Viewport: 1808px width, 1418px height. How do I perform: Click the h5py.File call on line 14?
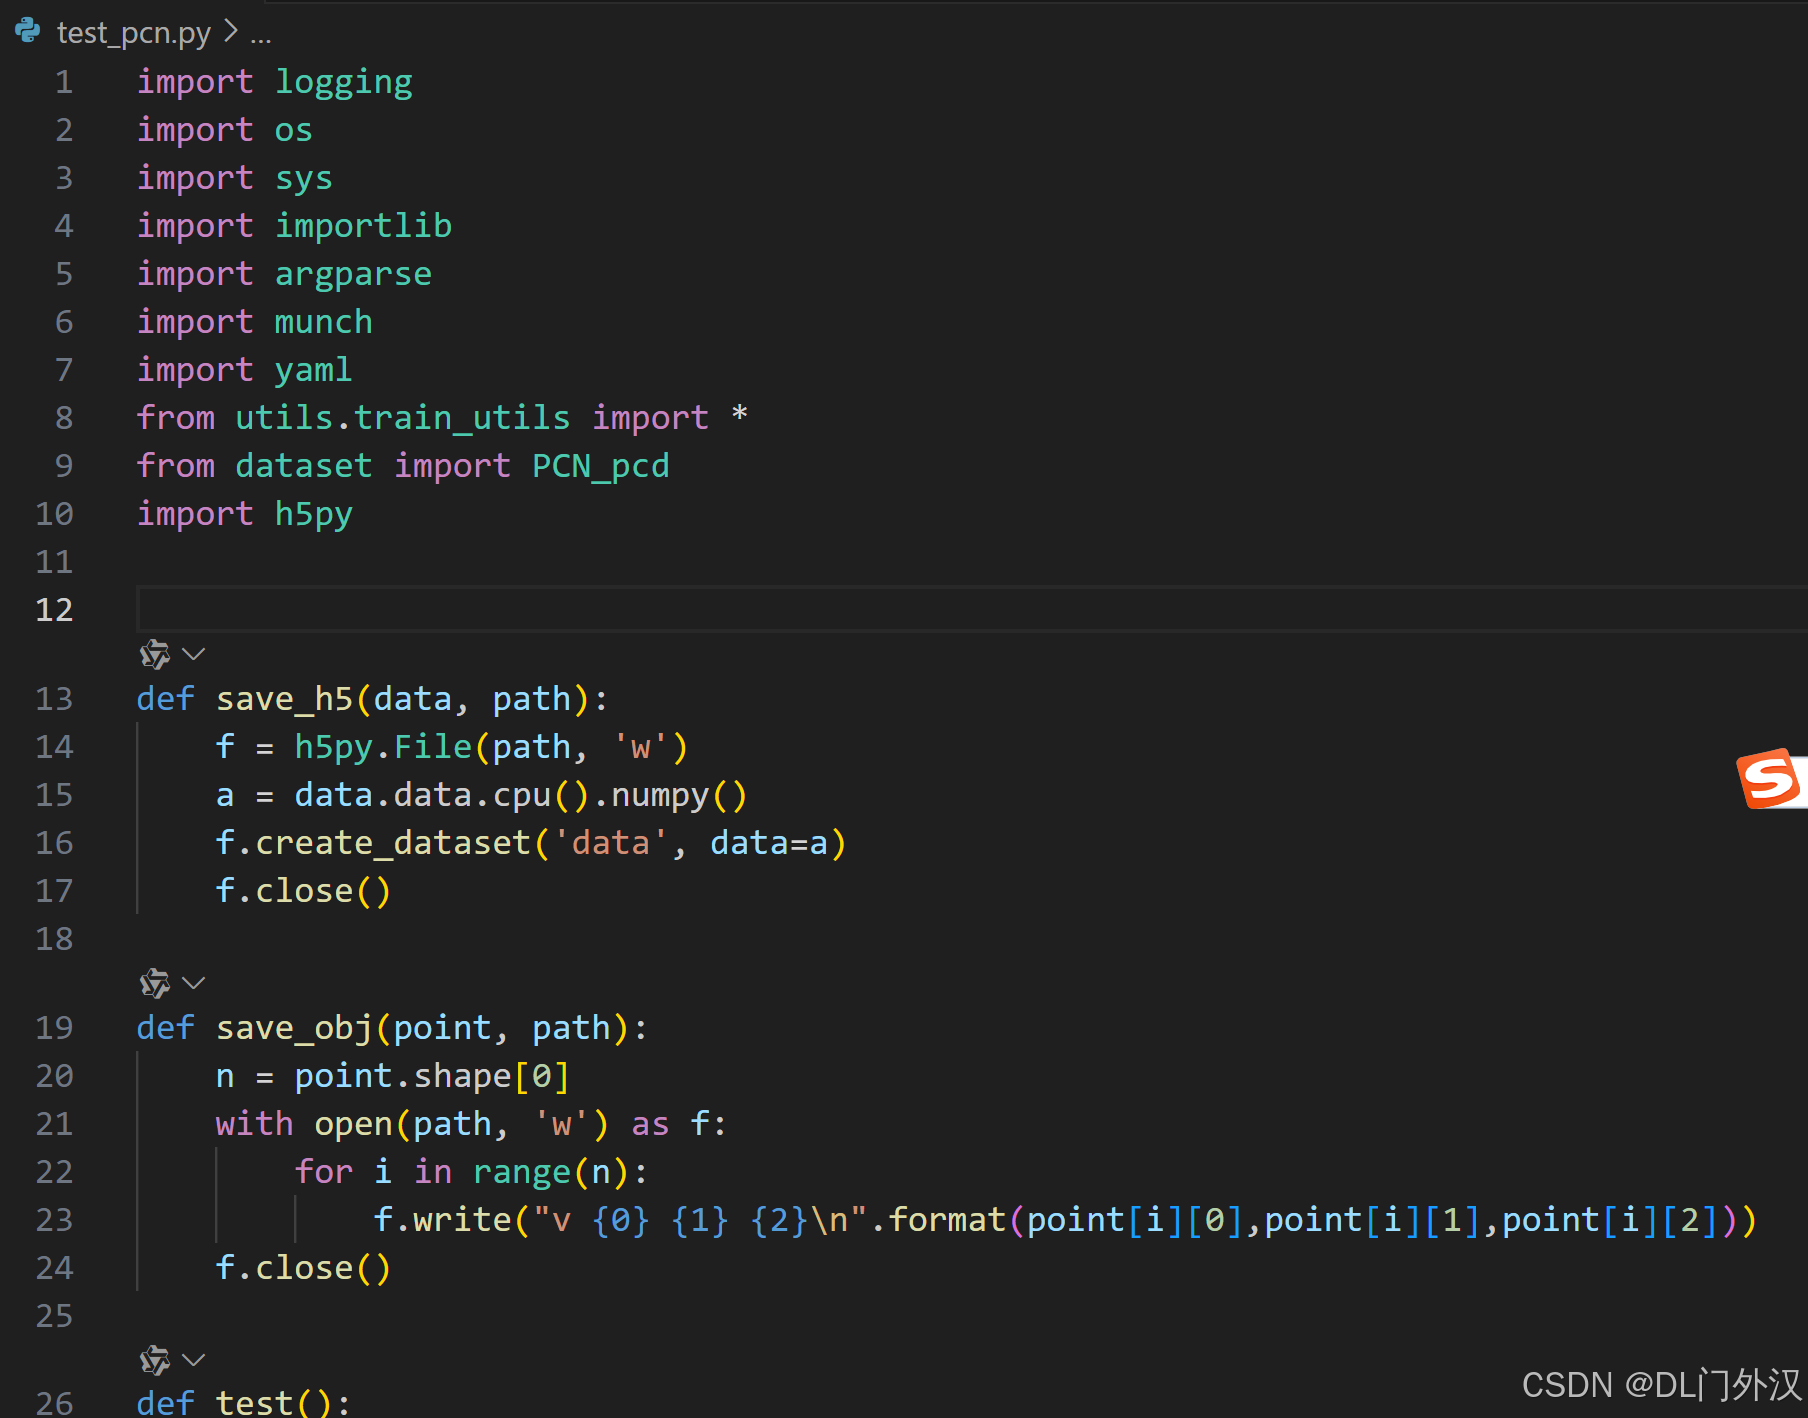384,746
